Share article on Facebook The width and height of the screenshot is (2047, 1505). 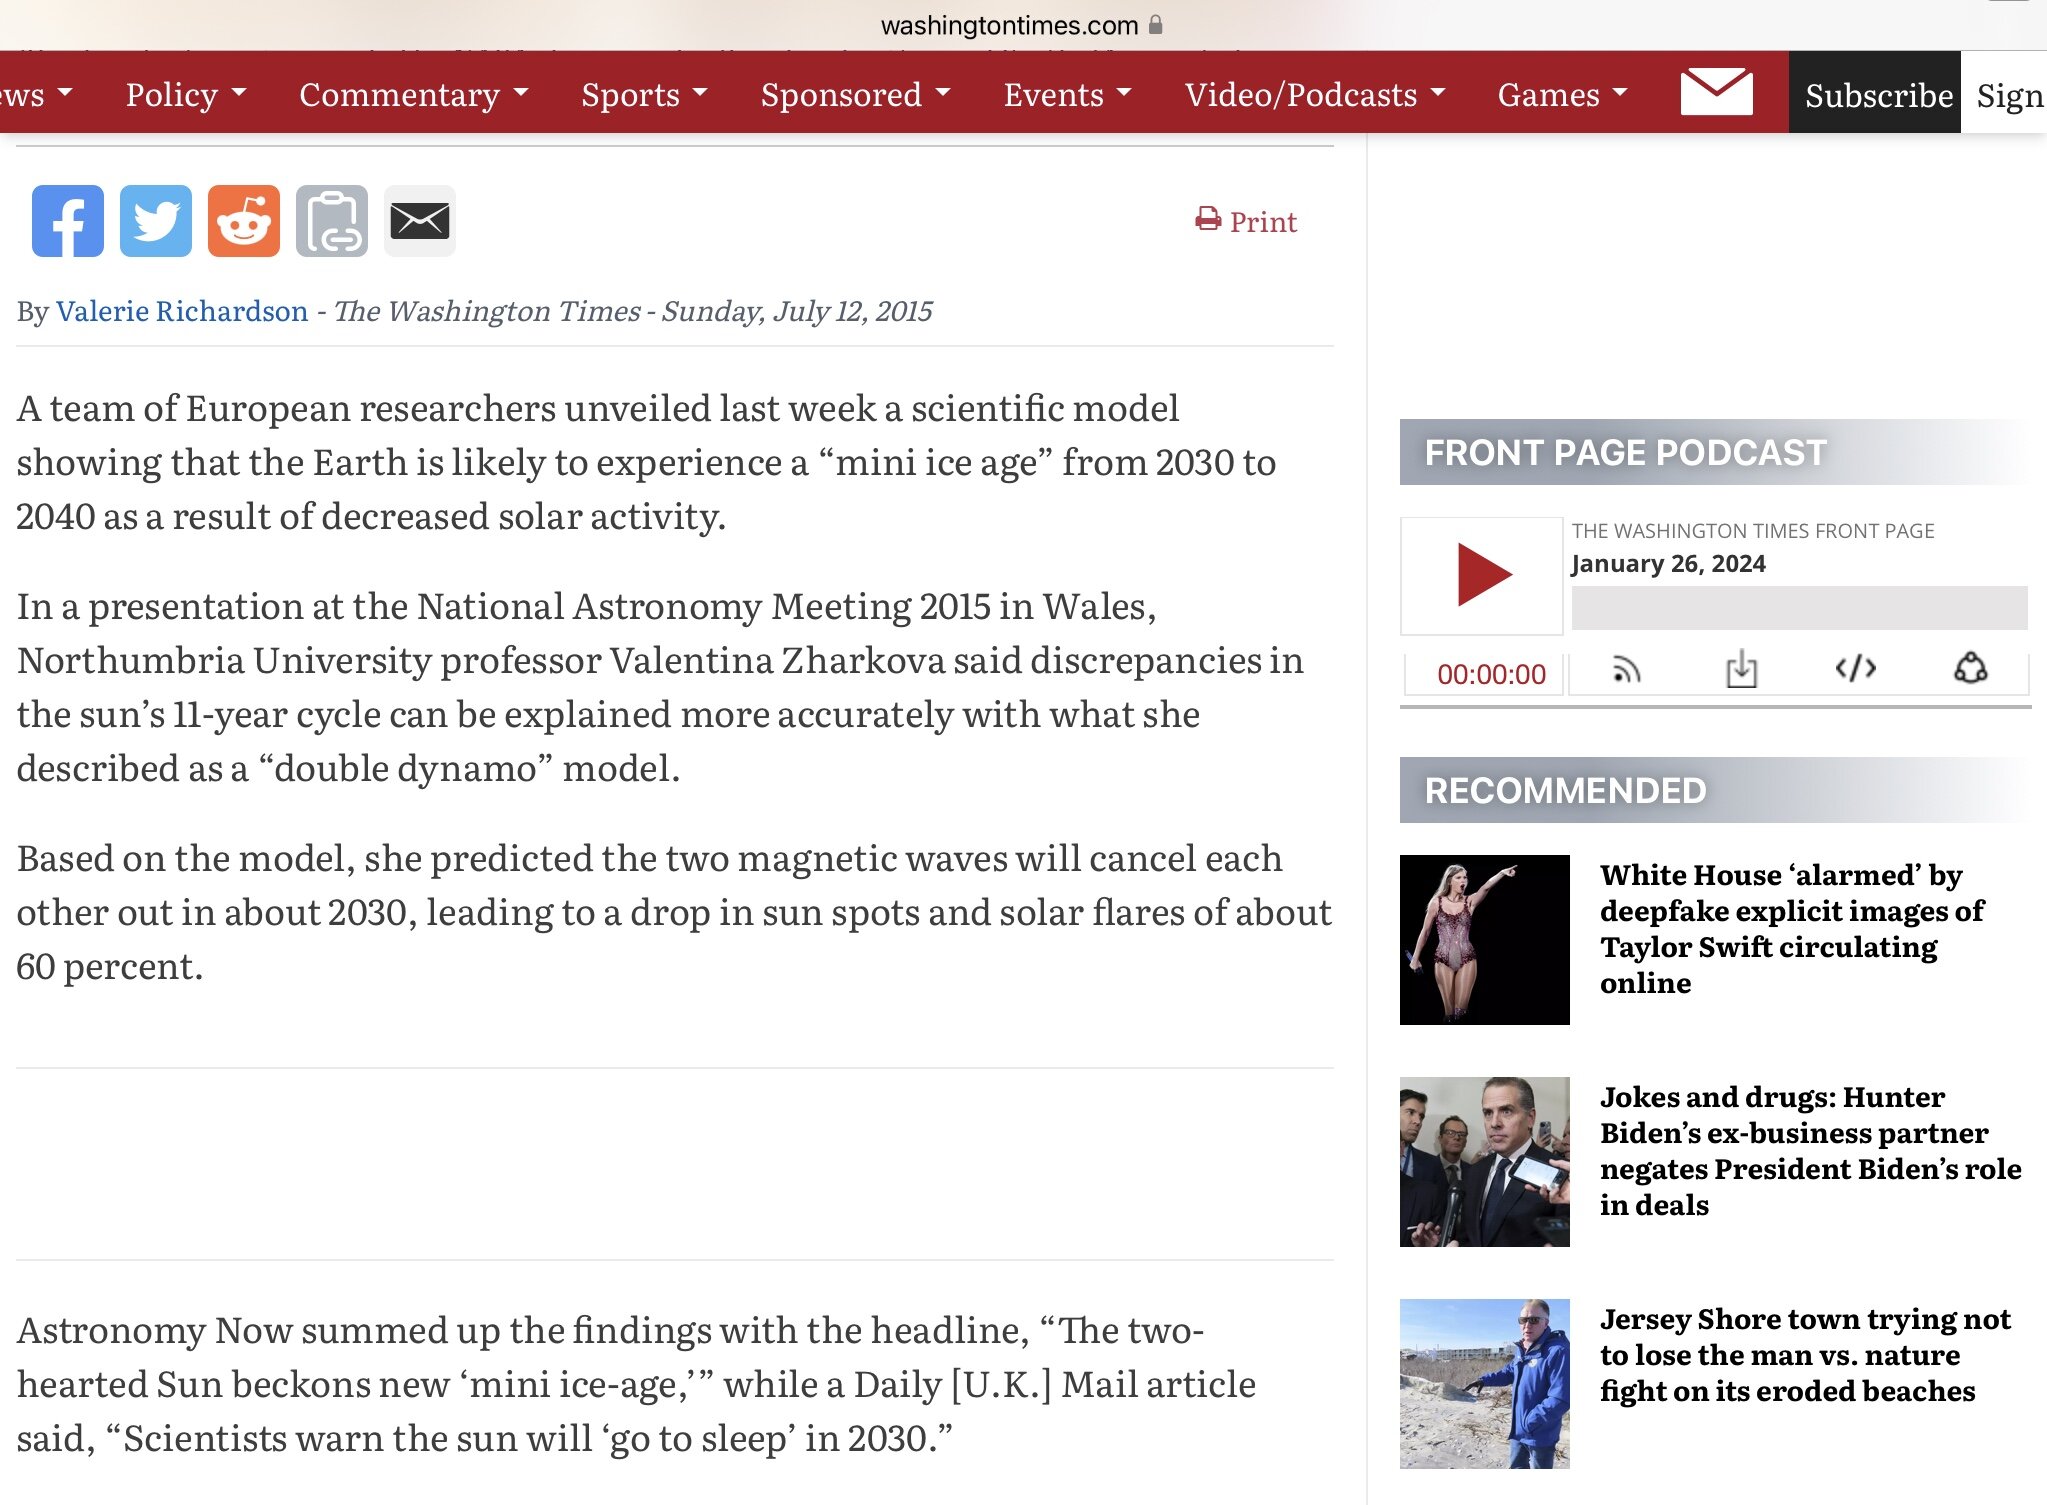coord(67,221)
